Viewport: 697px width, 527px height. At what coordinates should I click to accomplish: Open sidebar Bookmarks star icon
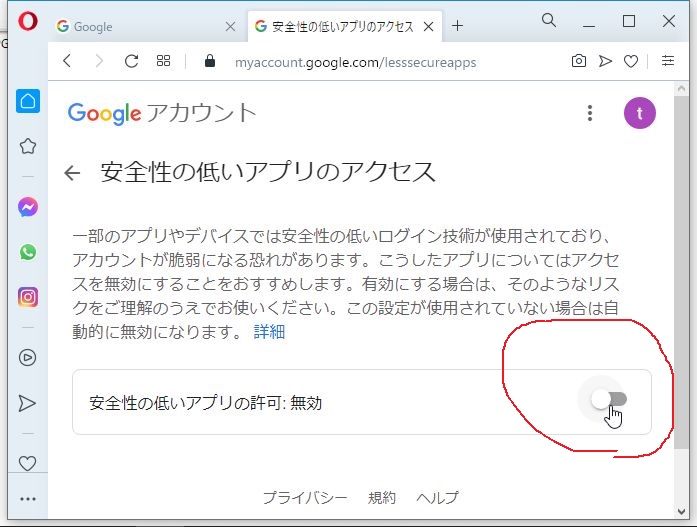(28, 146)
